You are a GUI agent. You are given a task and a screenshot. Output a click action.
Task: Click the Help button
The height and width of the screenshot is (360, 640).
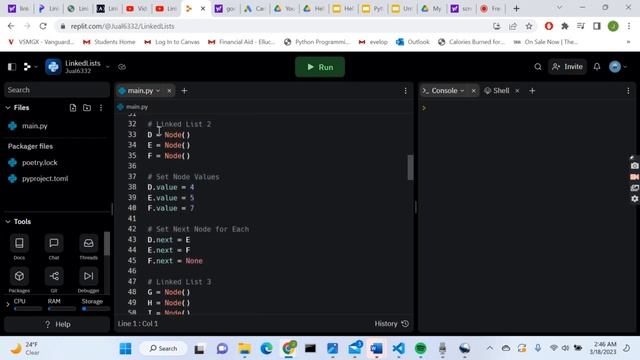point(57,324)
